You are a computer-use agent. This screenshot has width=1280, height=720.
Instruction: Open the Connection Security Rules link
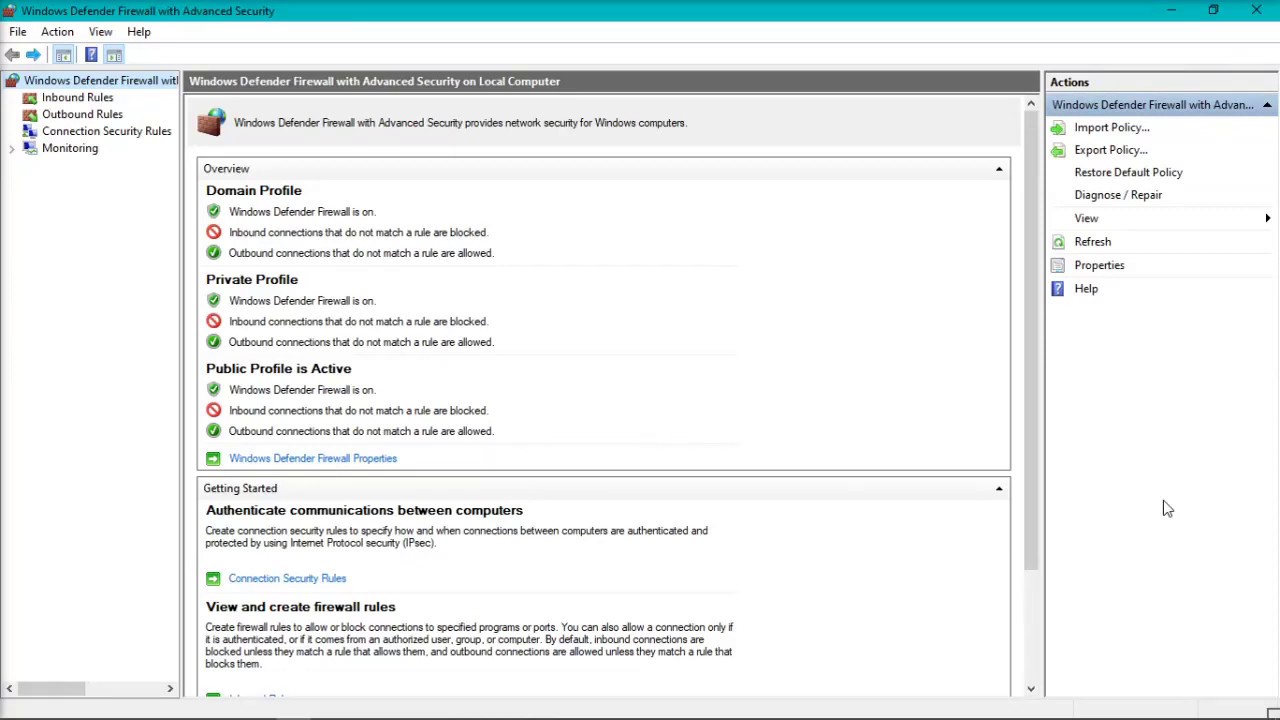coord(287,578)
